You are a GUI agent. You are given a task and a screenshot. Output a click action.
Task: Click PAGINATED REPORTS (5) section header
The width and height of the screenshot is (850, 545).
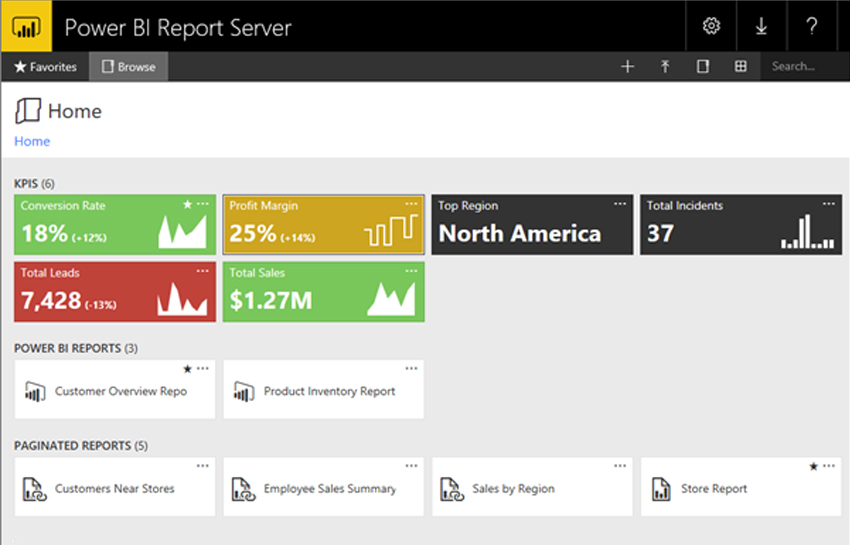click(x=81, y=446)
